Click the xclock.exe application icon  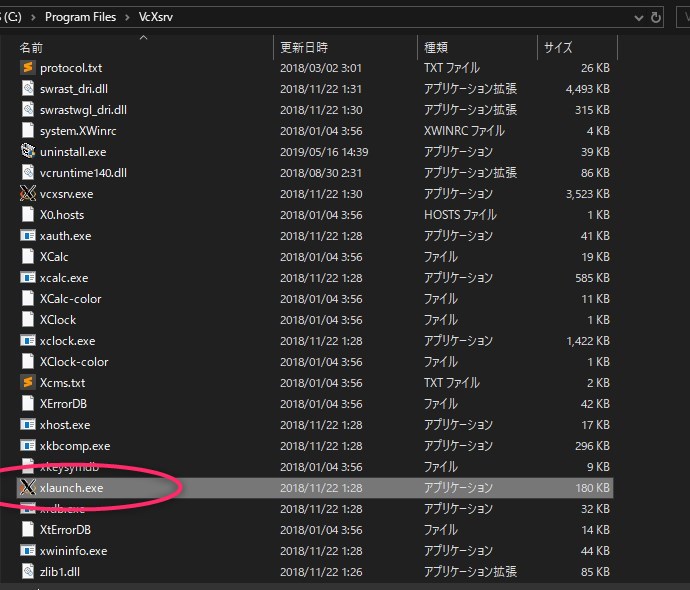28,341
